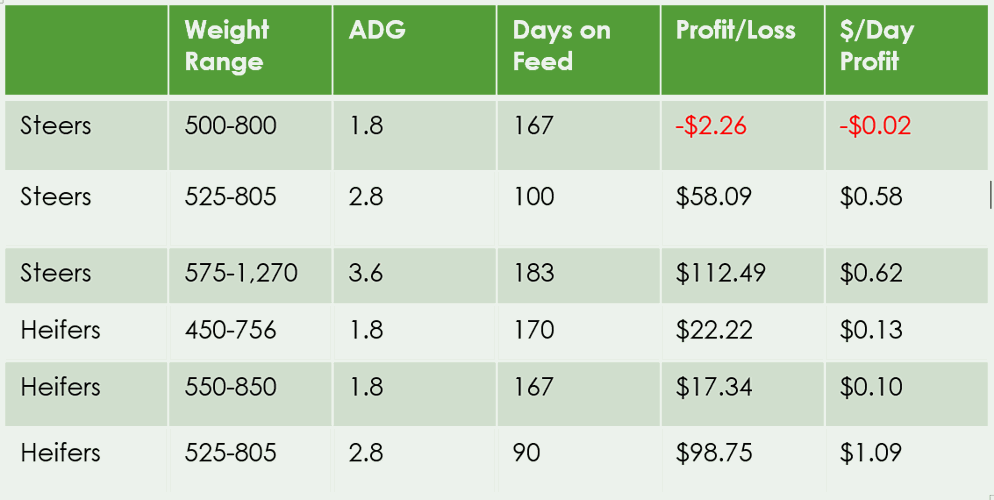Select the red -$2.26 loss cell
994x500 pixels.
(x=711, y=126)
